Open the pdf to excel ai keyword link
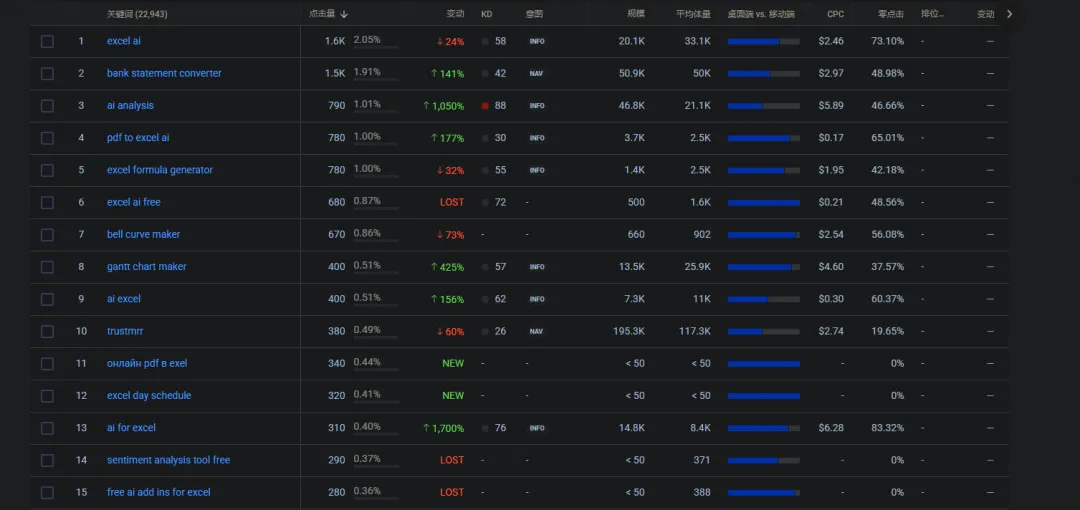This screenshot has width=1080, height=510. tap(138, 138)
